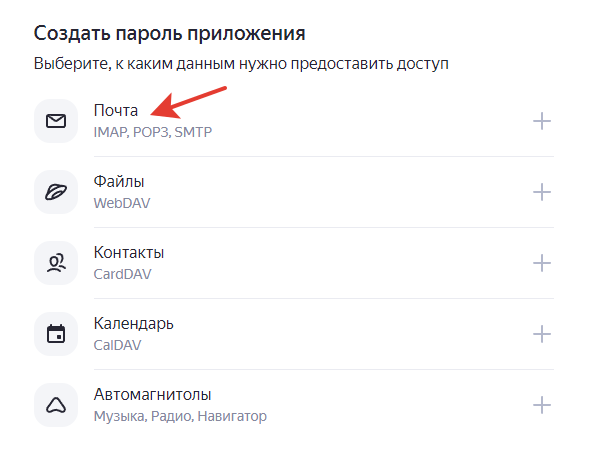This screenshot has width=614, height=476.
Task: Click the Музыка, Радио, Навигатор subtitle
Action: tap(180, 416)
